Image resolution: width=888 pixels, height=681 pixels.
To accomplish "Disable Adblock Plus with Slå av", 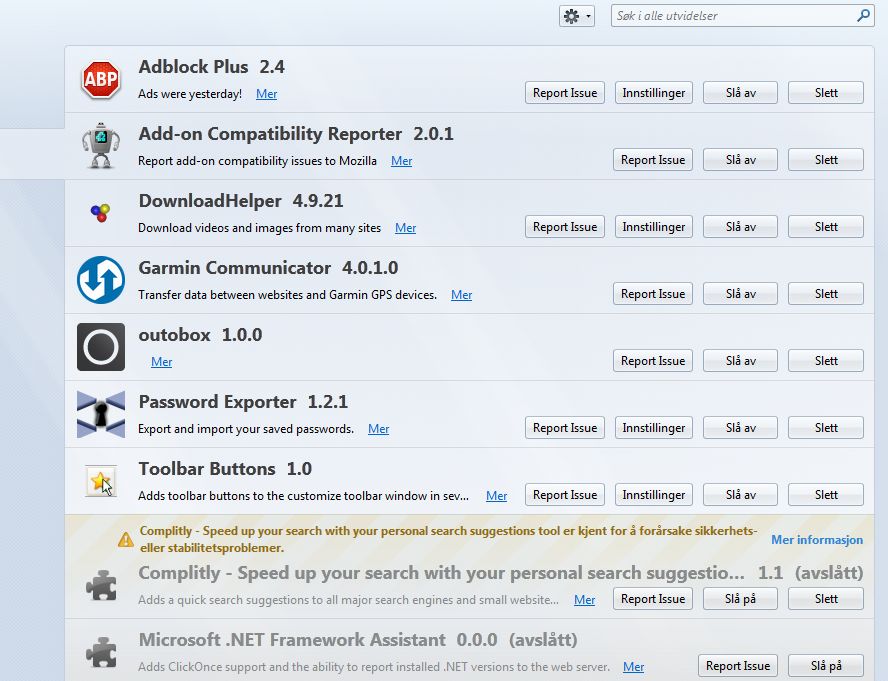I will click(740, 93).
